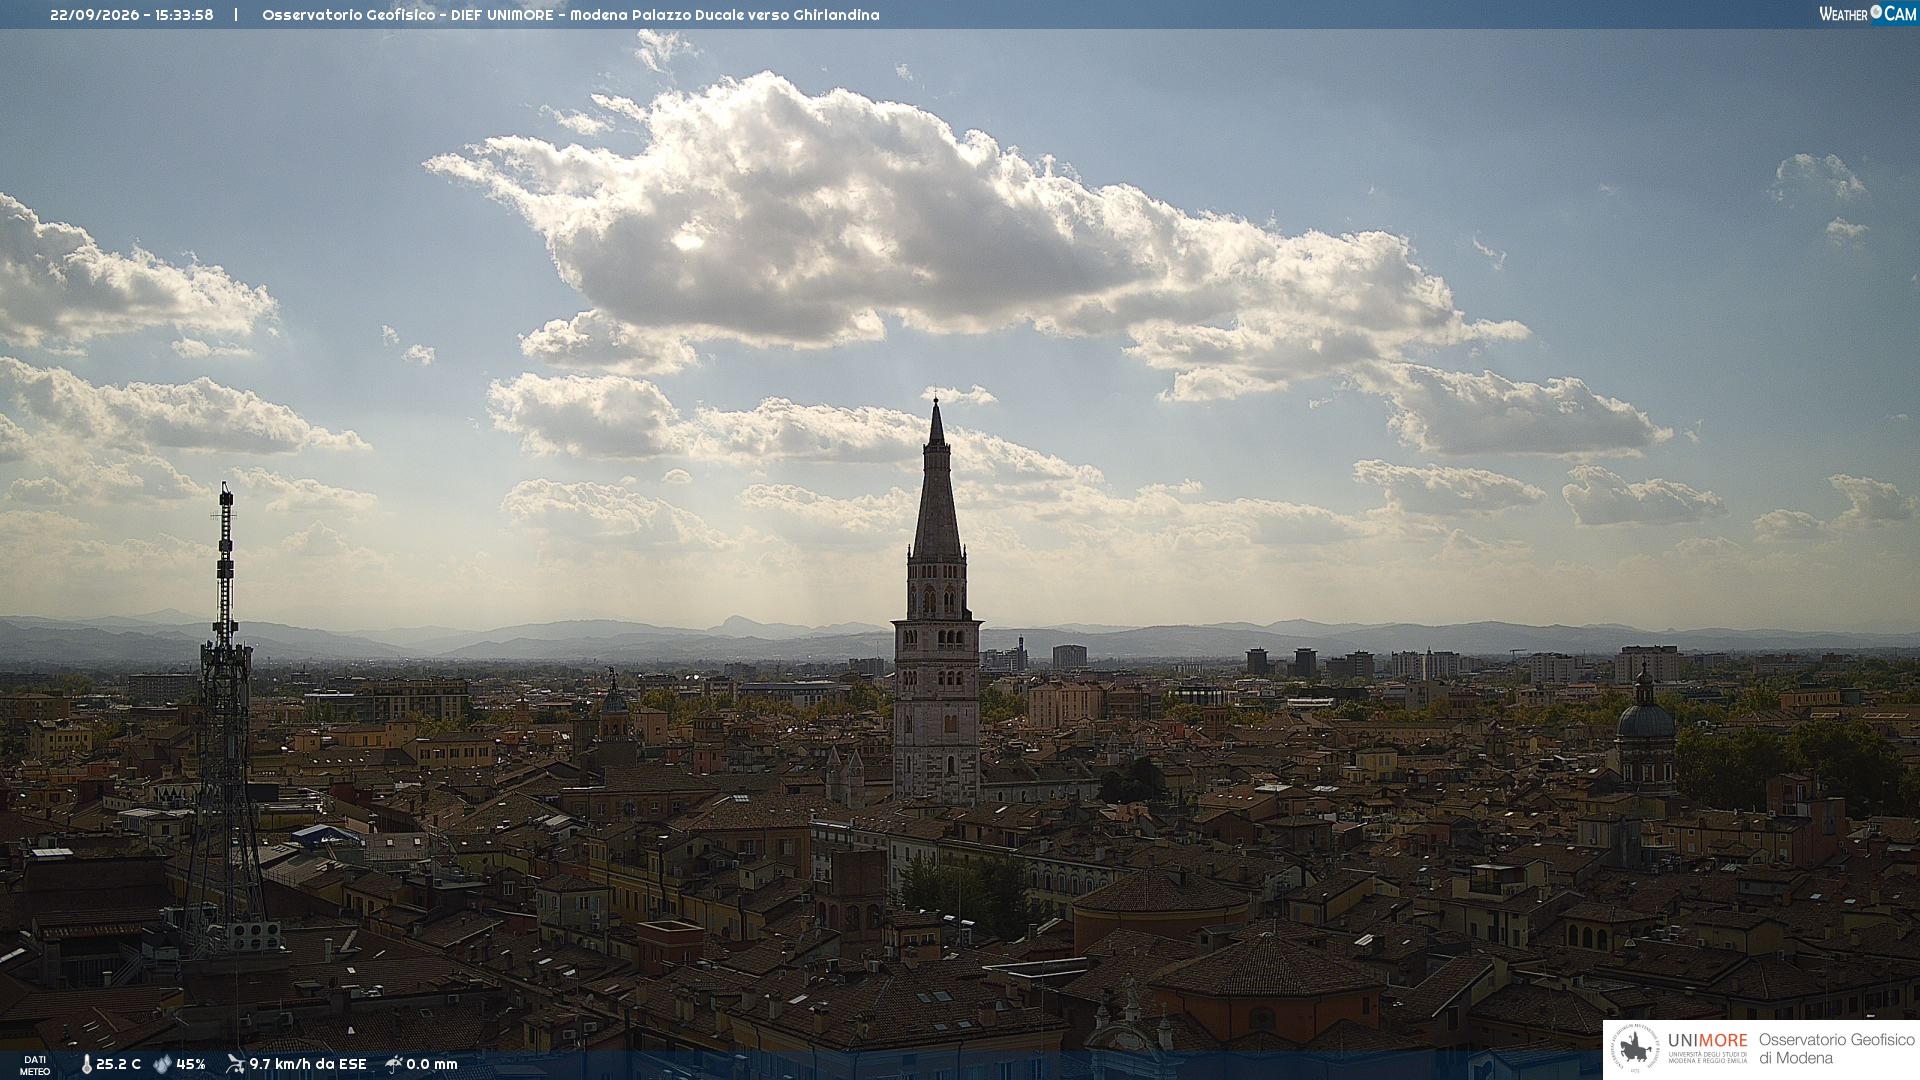
Task: Click the 45% humidity reading
Action: tap(190, 1064)
